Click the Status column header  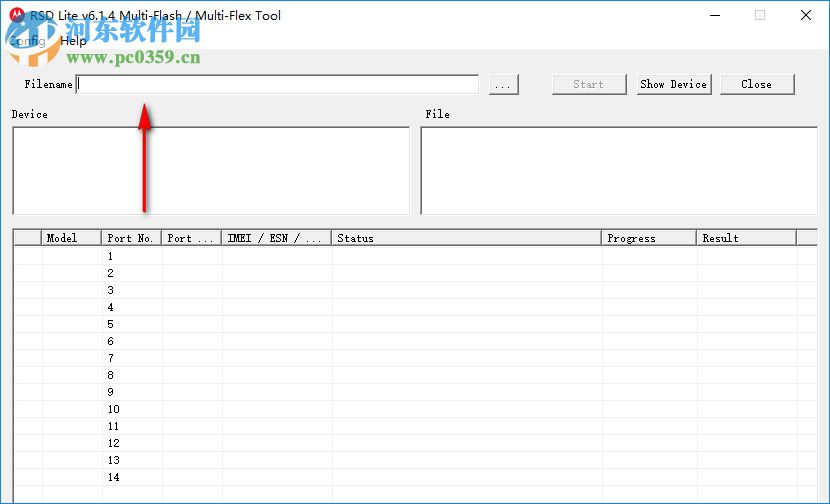466,238
